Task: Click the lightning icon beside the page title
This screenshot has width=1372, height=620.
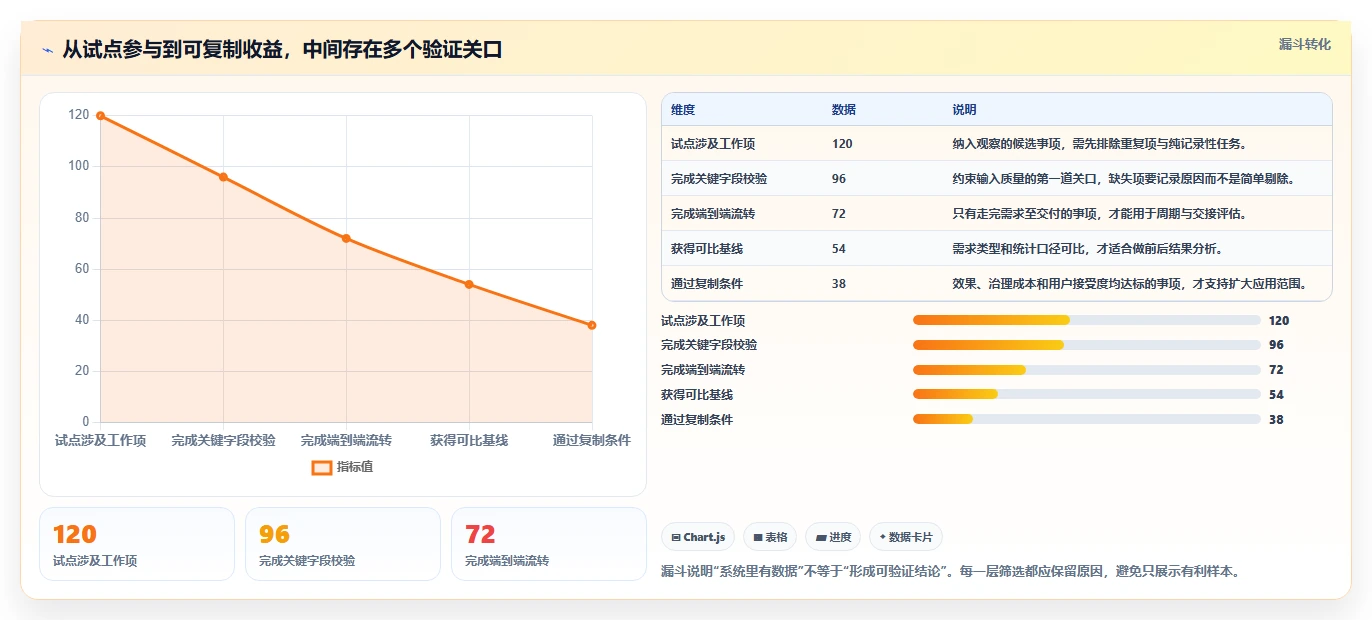Action: [x=47, y=50]
